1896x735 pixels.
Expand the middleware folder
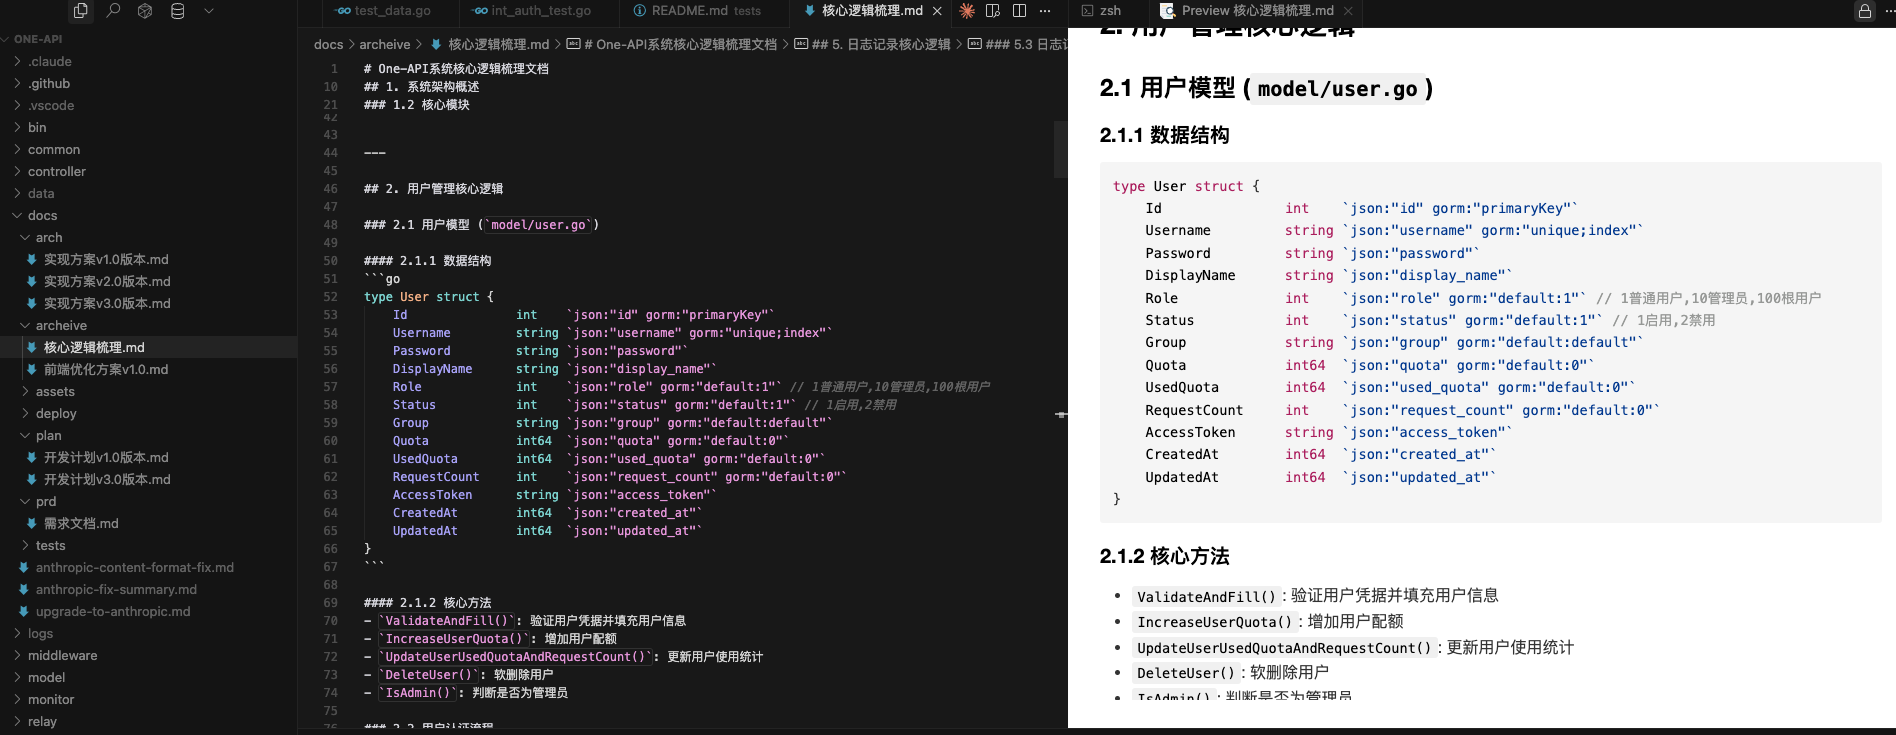click(x=62, y=655)
